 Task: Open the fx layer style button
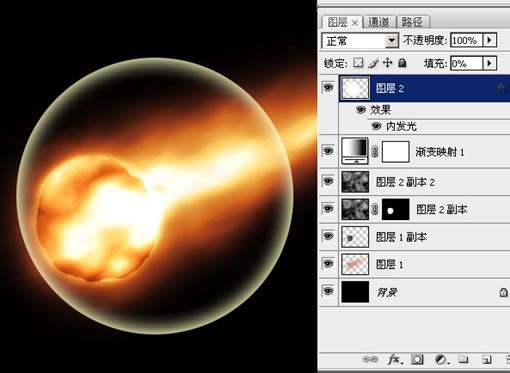(x=395, y=359)
